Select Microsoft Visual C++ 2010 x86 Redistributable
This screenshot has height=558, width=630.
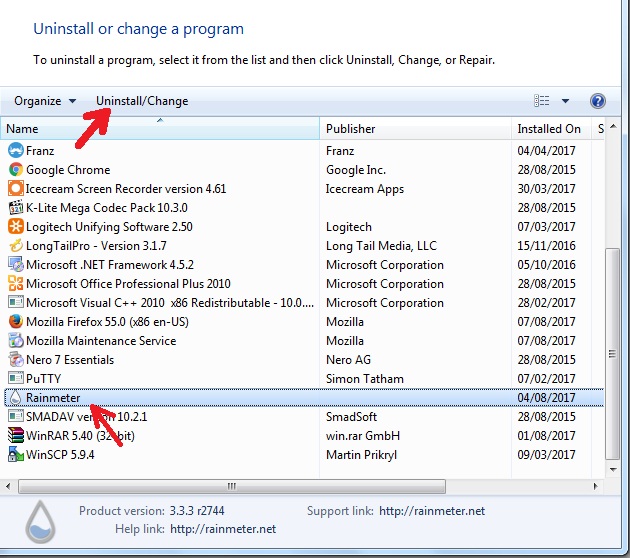pyautogui.click(x=170, y=303)
